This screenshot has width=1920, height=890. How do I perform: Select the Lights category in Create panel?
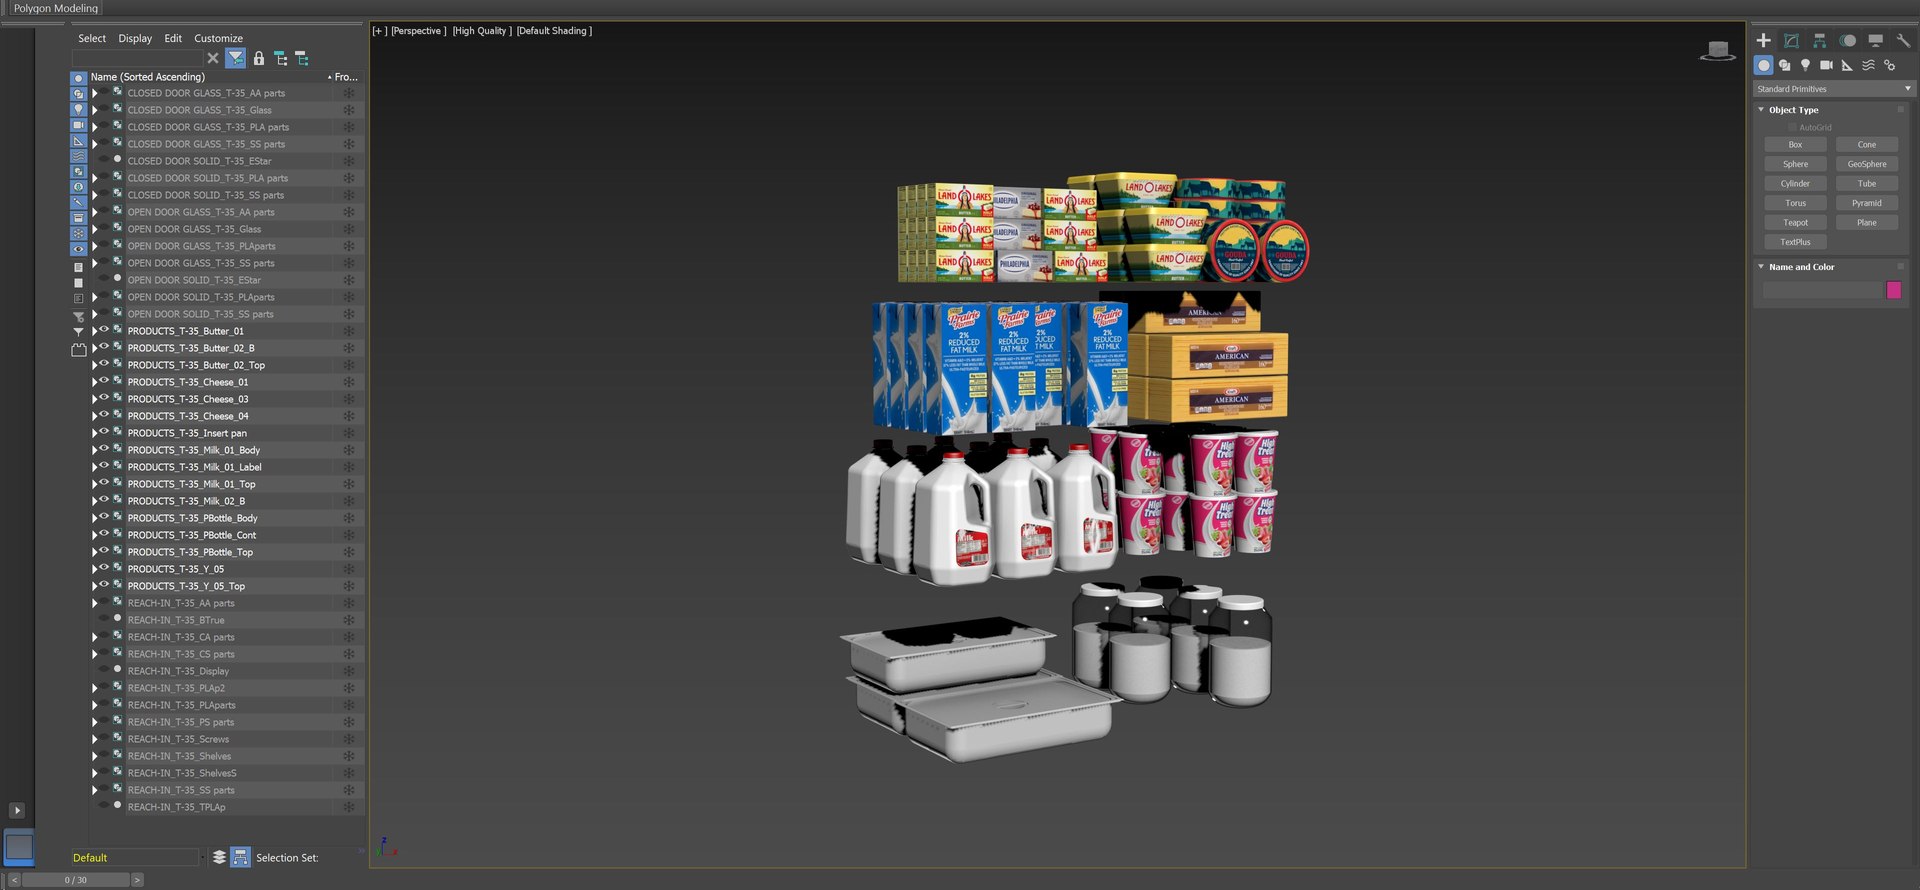point(1805,65)
